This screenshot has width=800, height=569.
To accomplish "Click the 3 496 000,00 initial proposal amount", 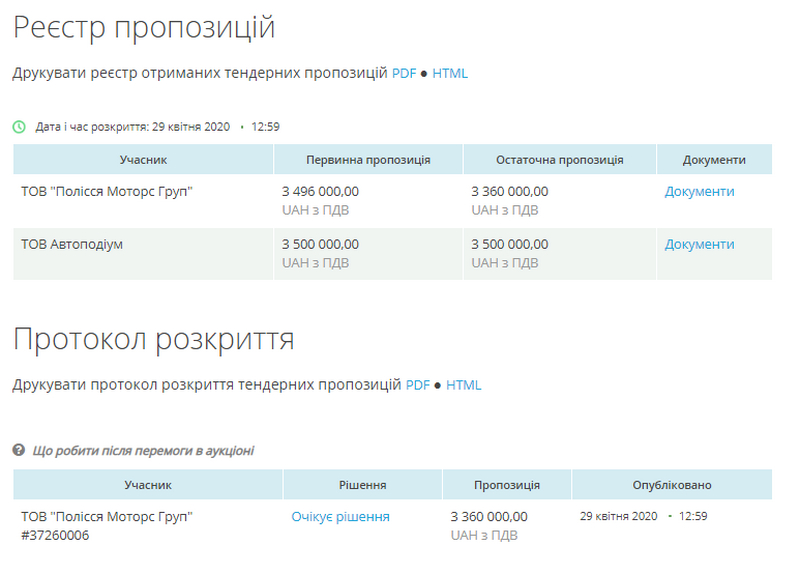I will tap(320, 191).
